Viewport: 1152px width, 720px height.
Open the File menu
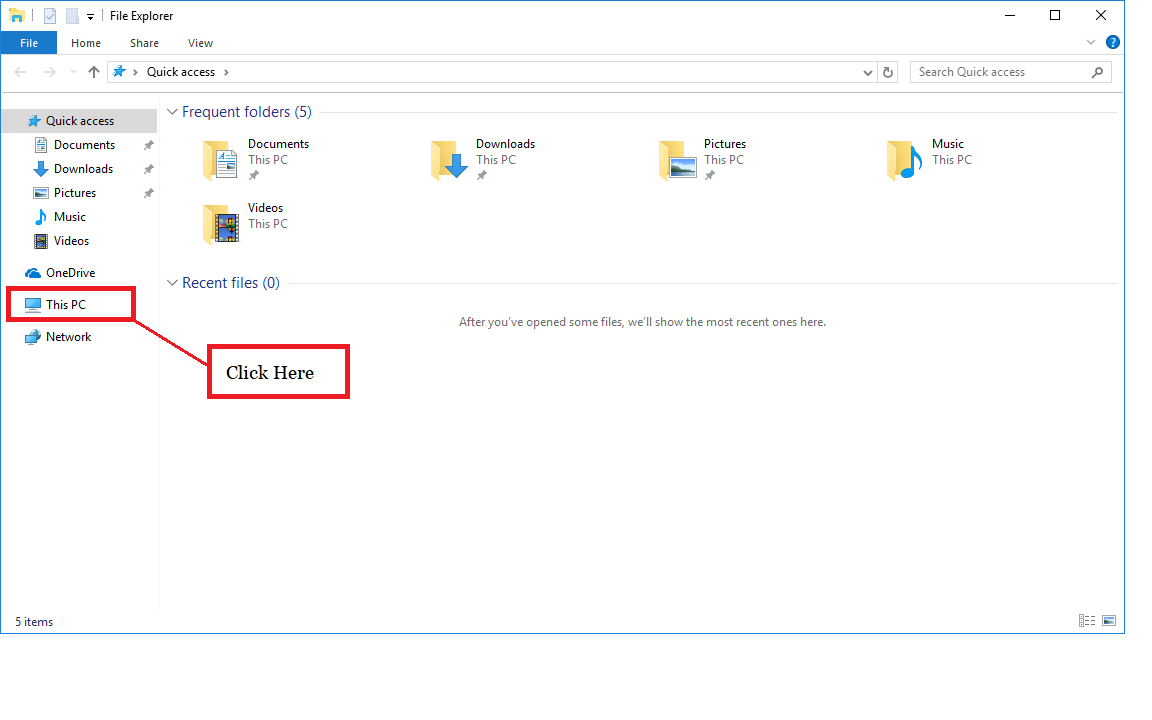(29, 43)
